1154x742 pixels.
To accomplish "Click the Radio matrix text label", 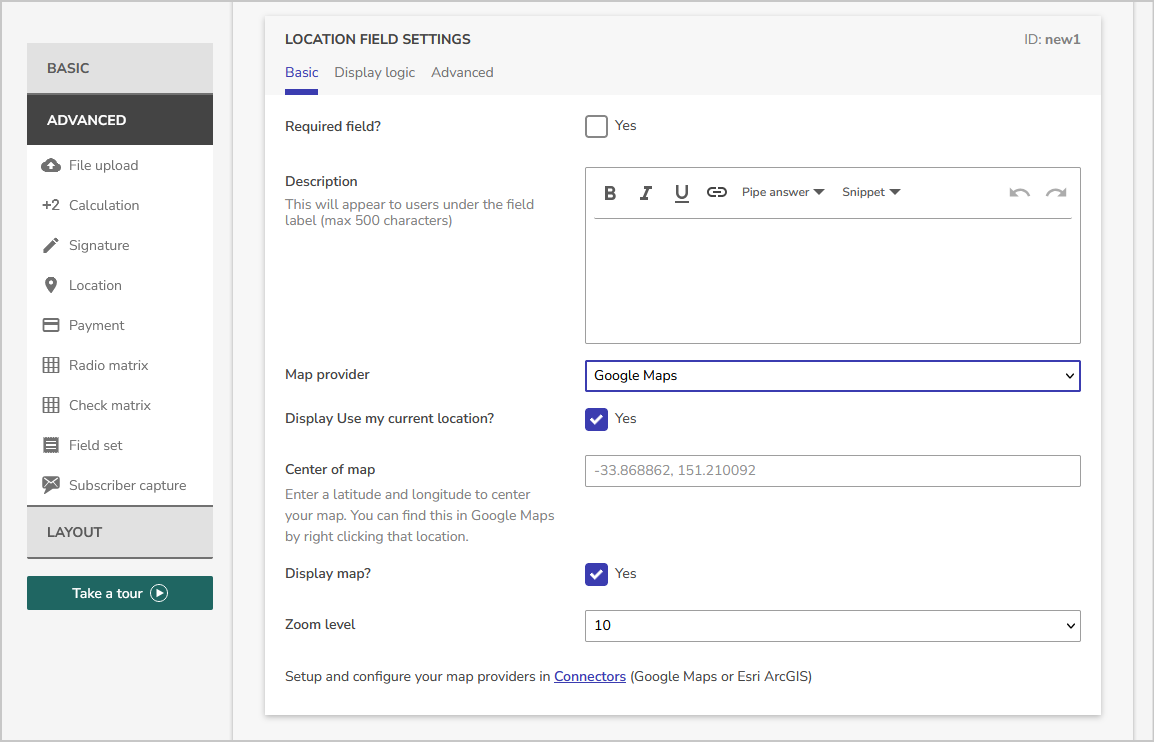I will click(109, 365).
